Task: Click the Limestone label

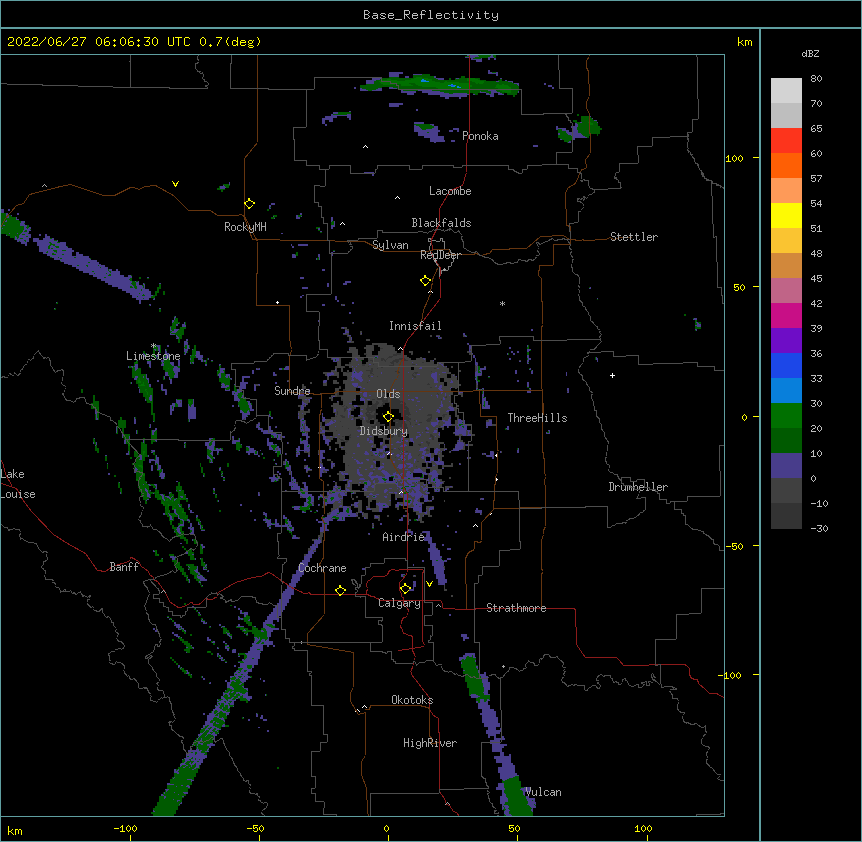Action: coord(153,356)
